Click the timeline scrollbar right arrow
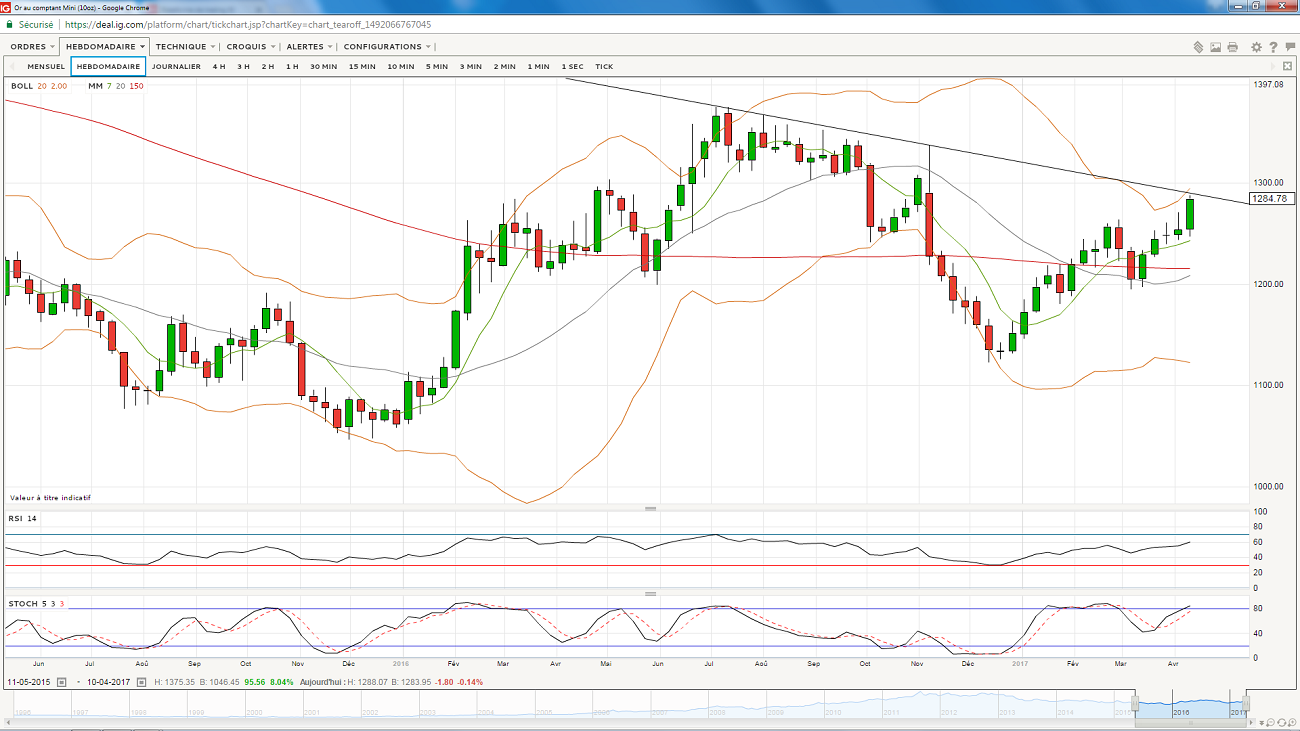The height and width of the screenshot is (731, 1300). tap(1251, 722)
